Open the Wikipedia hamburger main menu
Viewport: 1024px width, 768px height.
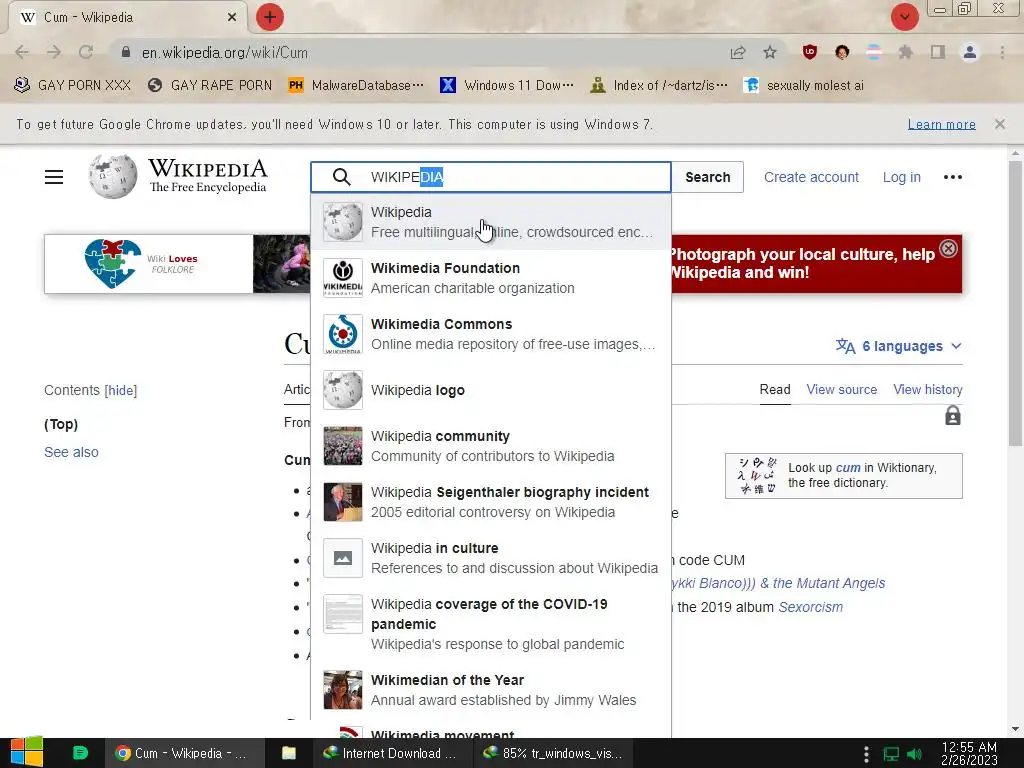pos(54,177)
